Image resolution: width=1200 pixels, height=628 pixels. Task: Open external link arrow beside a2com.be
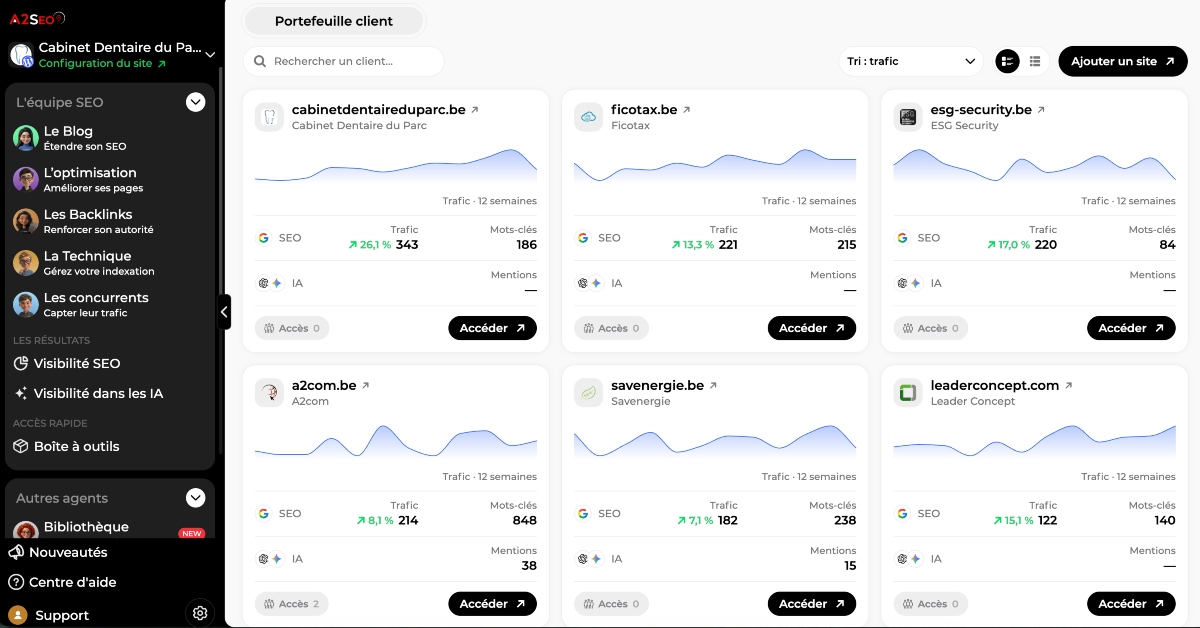[x=366, y=386]
